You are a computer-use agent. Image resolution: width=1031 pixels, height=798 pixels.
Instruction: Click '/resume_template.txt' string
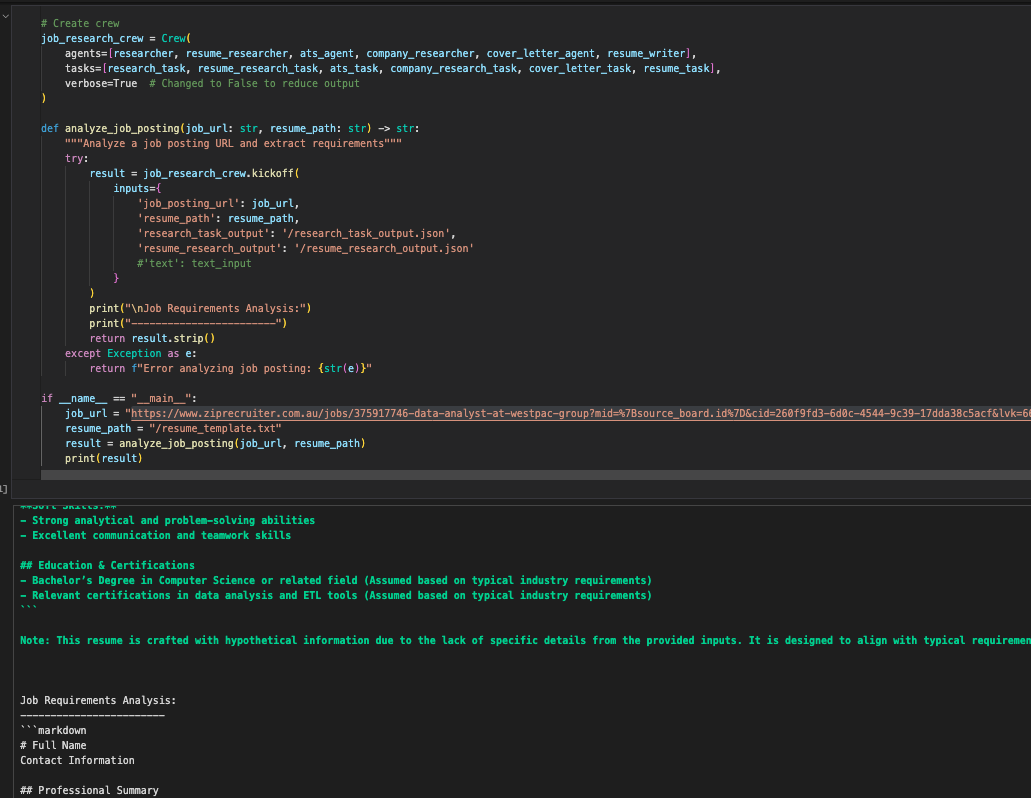pos(216,429)
